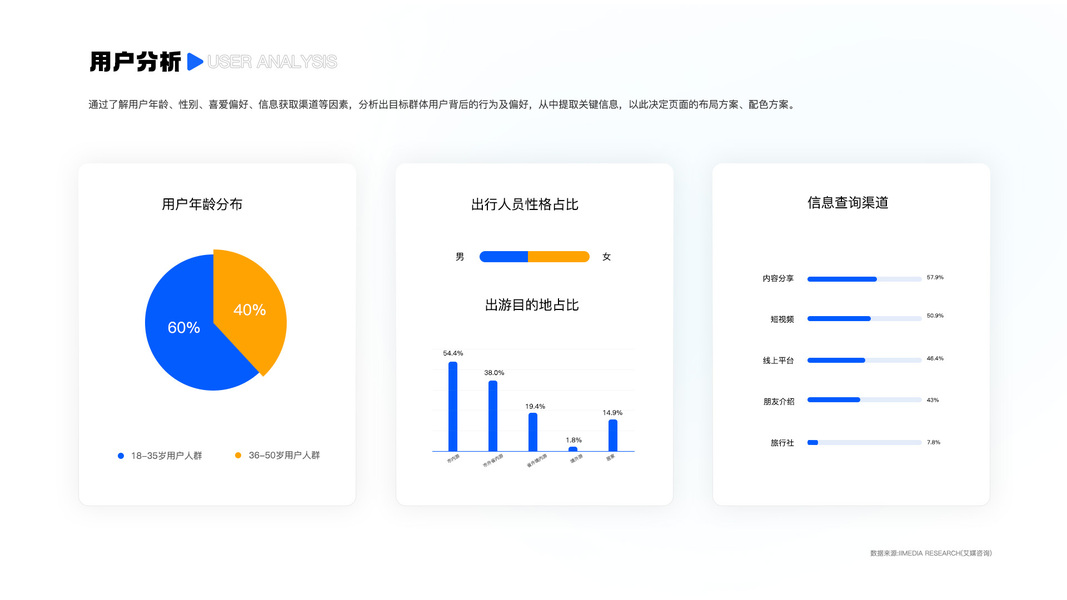Click the 43% value

pyautogui.click(x=932, y=400)
